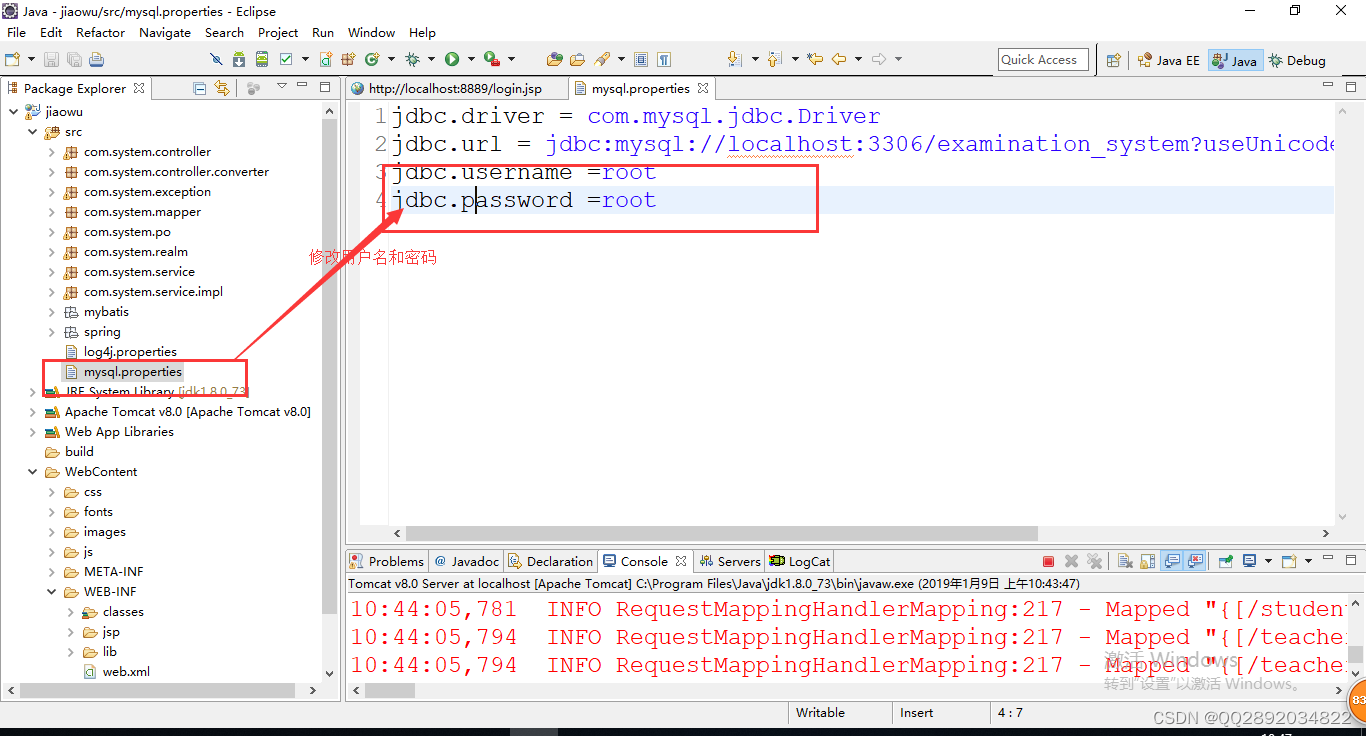Switch to the Java EE perspective
Viewport: 1366px width, 736px height.
[1168, 61]
